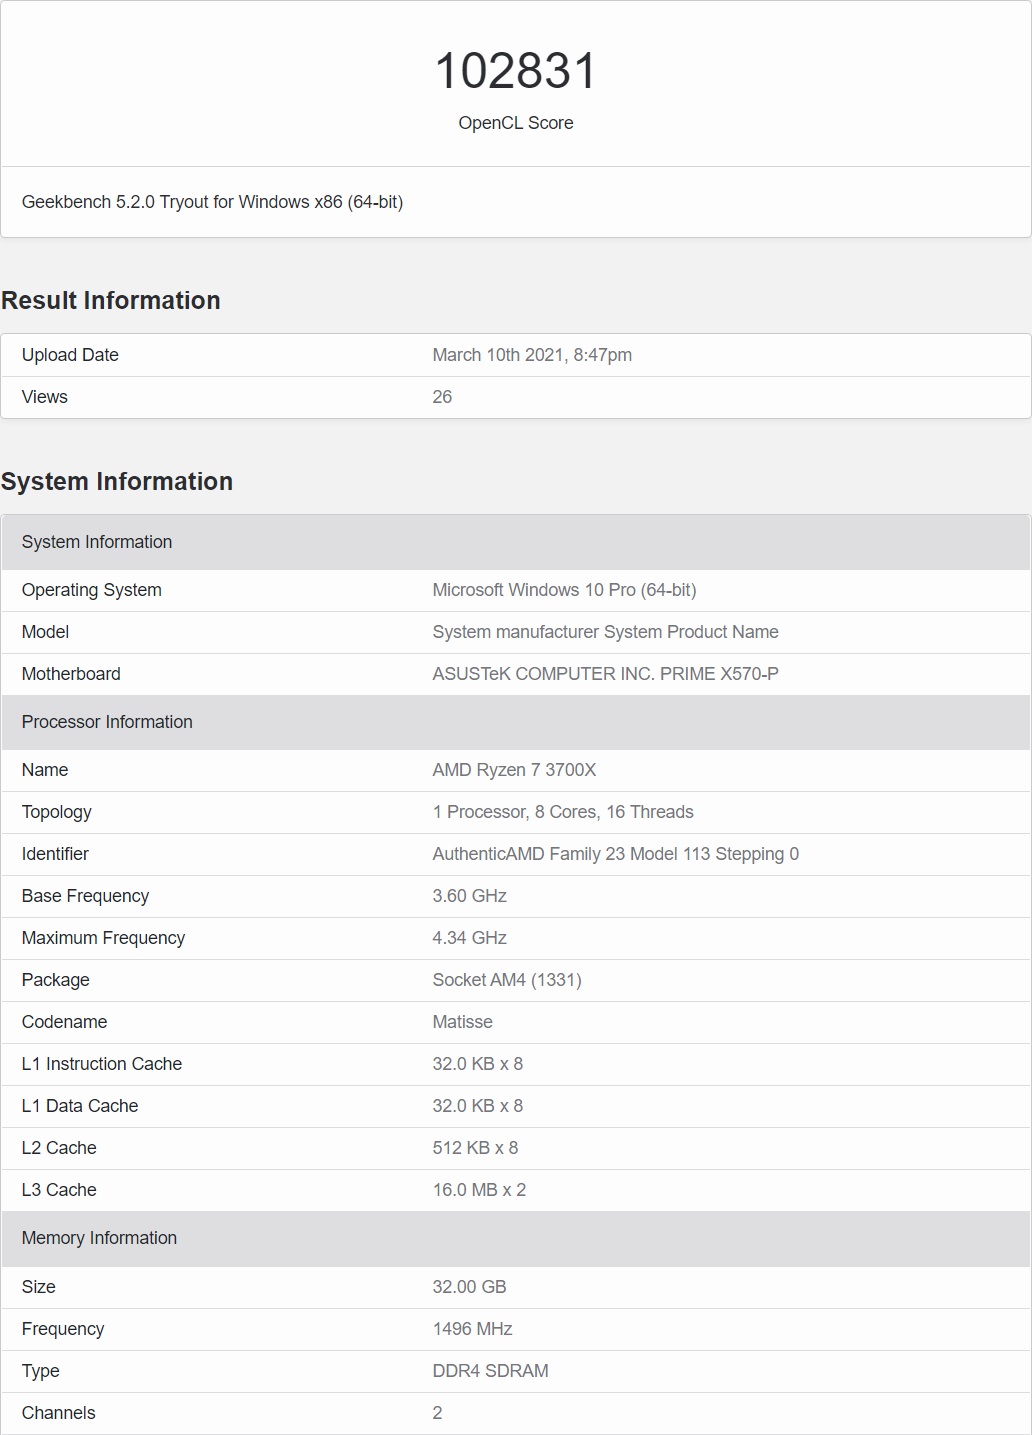Click the DDR4 SDRAM memory type value

point(490,1371)
